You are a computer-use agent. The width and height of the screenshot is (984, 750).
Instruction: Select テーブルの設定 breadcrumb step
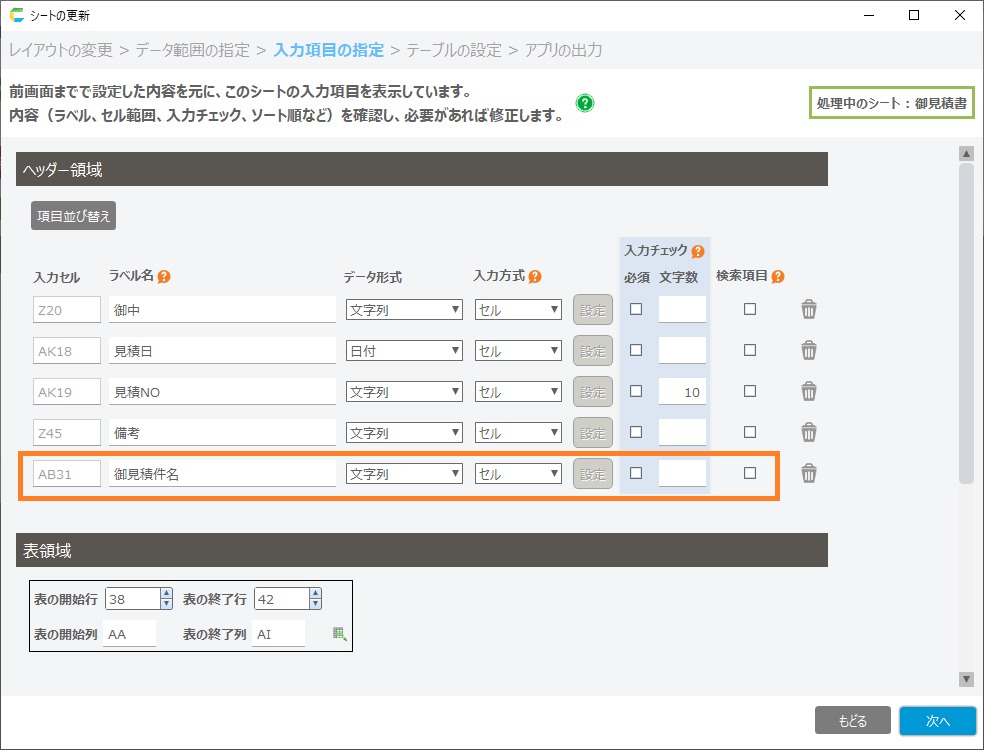[454, 50]
